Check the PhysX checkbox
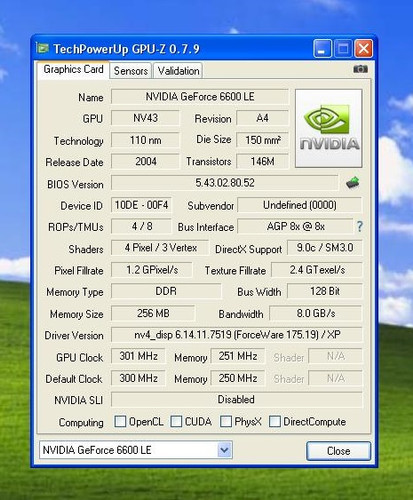 pos(226,421)
